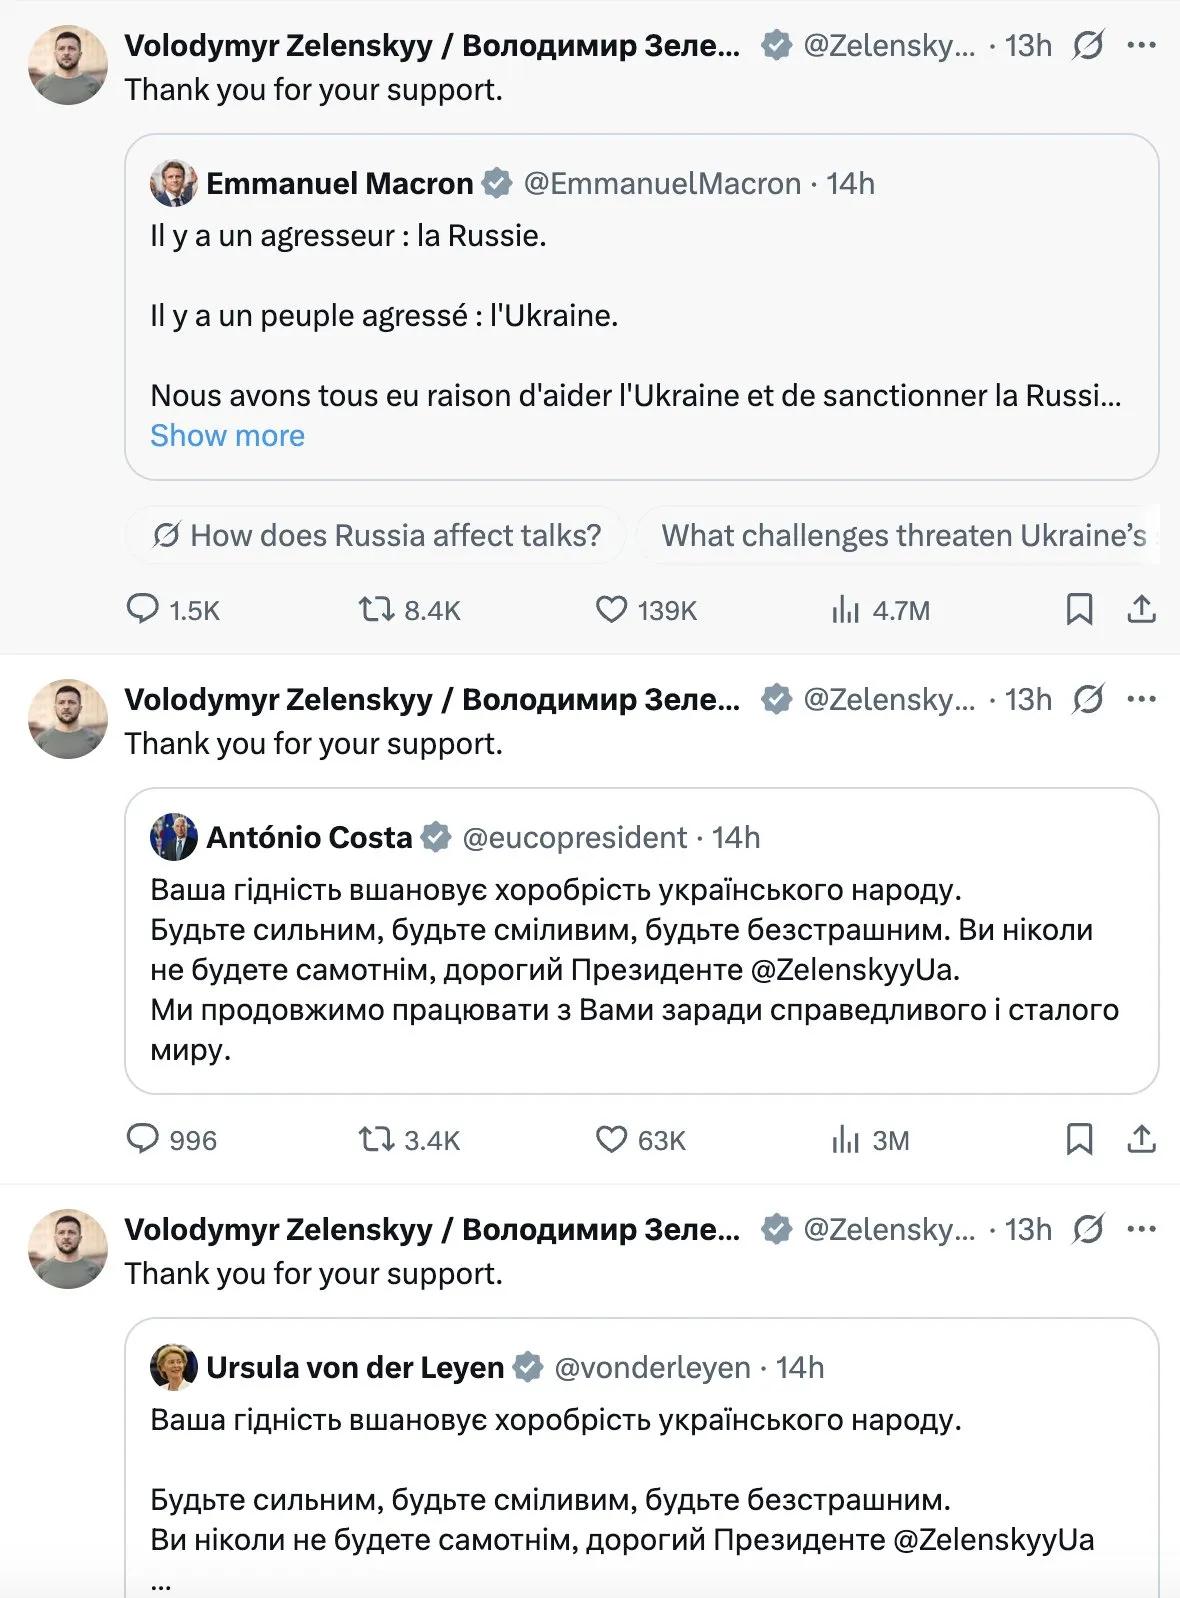This screenshot has height=1598, width=1180.
Task: Like the post quoting António Costa
Action: (x=640, y=1140)
